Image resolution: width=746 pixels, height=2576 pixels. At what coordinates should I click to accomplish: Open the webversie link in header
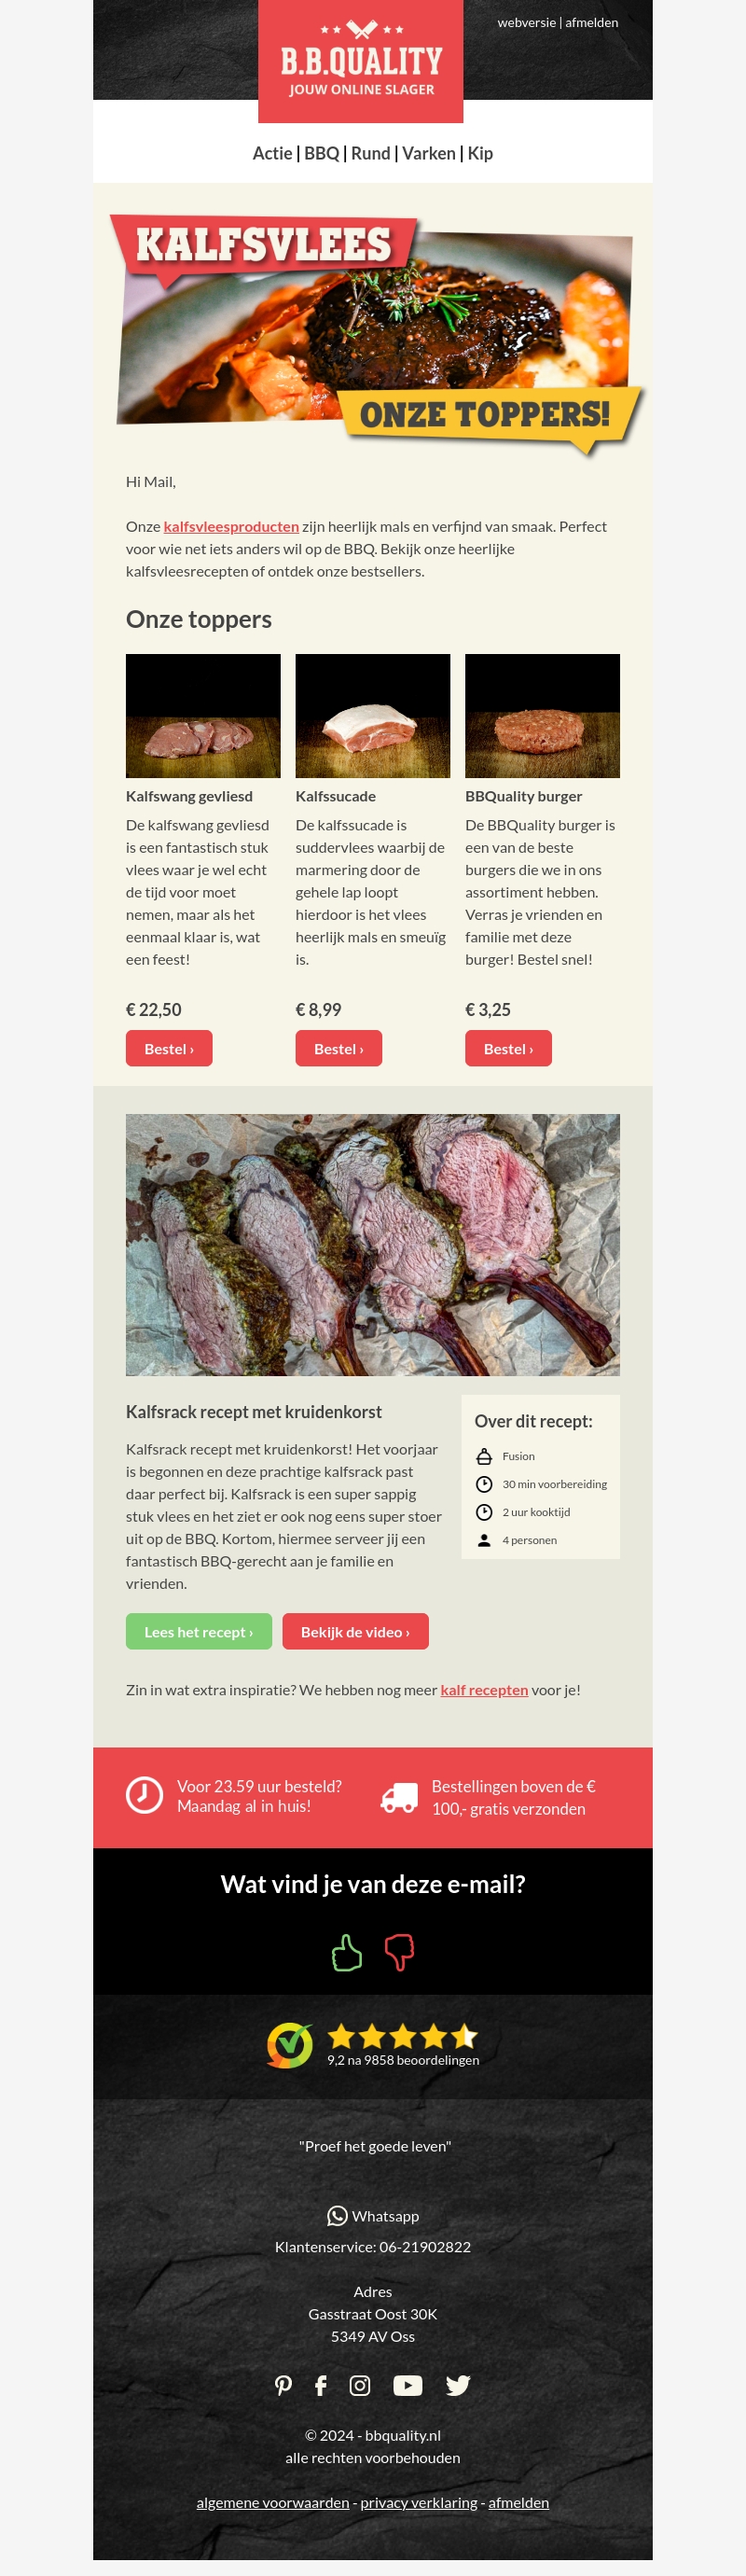526,22
